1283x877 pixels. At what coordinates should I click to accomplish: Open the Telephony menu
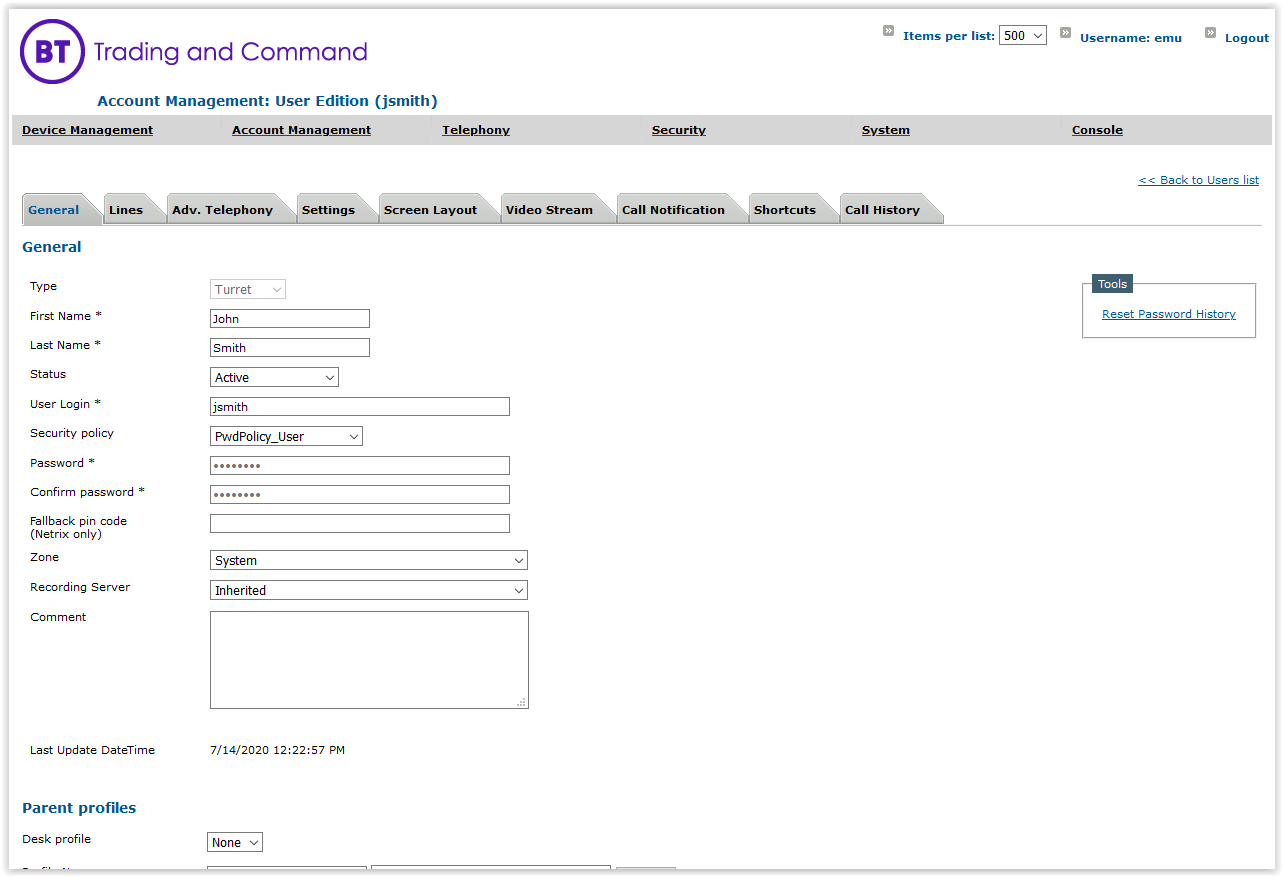476,130
